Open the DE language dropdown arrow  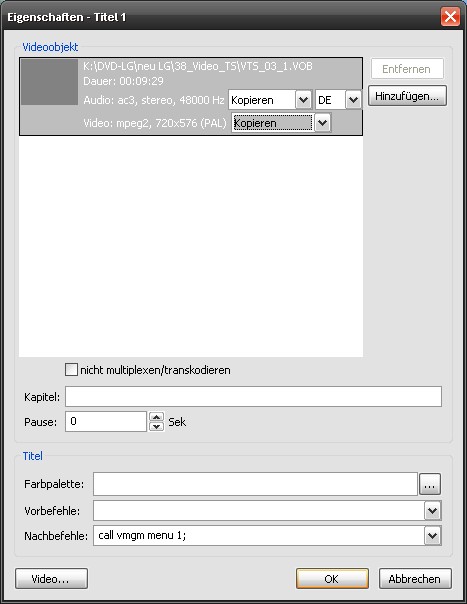(353, 100)
